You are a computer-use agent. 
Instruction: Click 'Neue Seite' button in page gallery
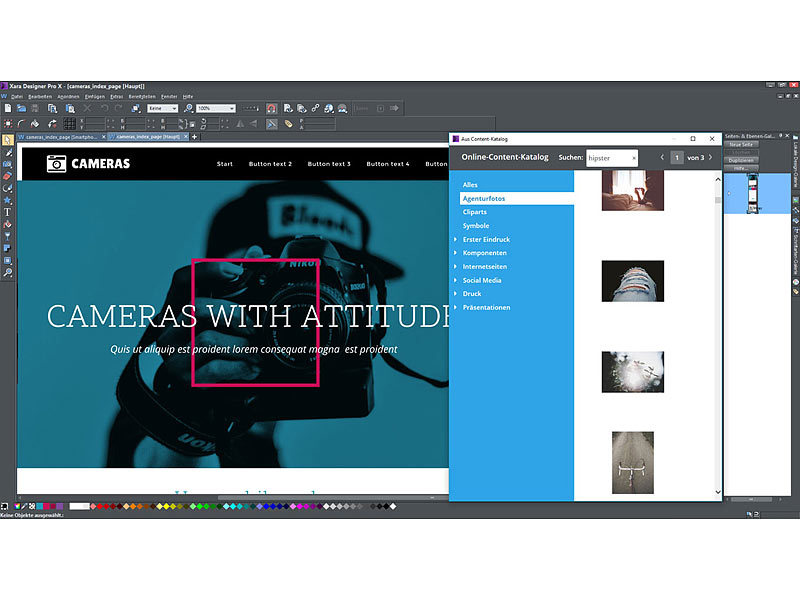741,144
